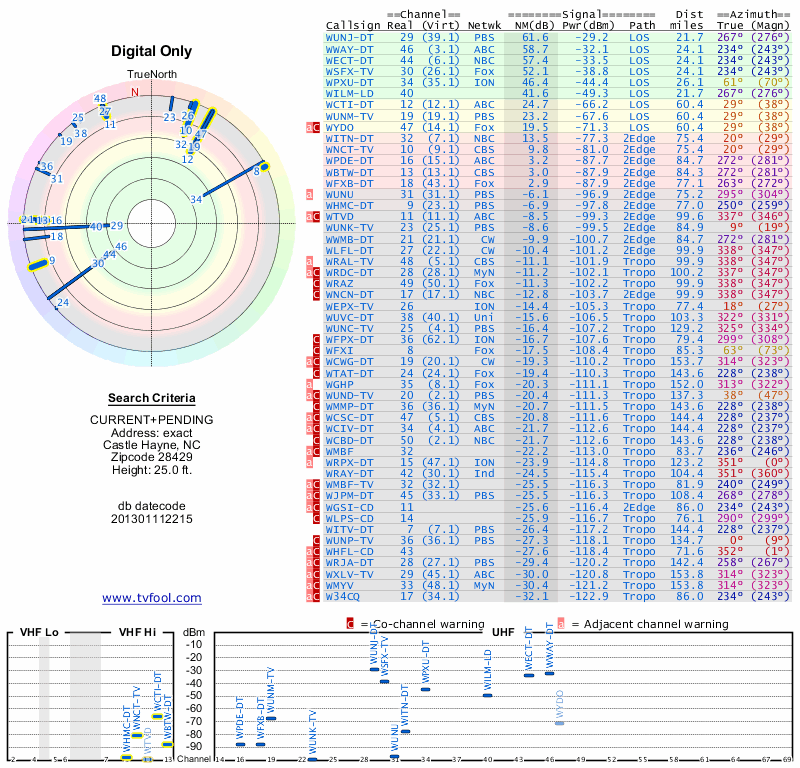Click the Path column header

point(642,26)
